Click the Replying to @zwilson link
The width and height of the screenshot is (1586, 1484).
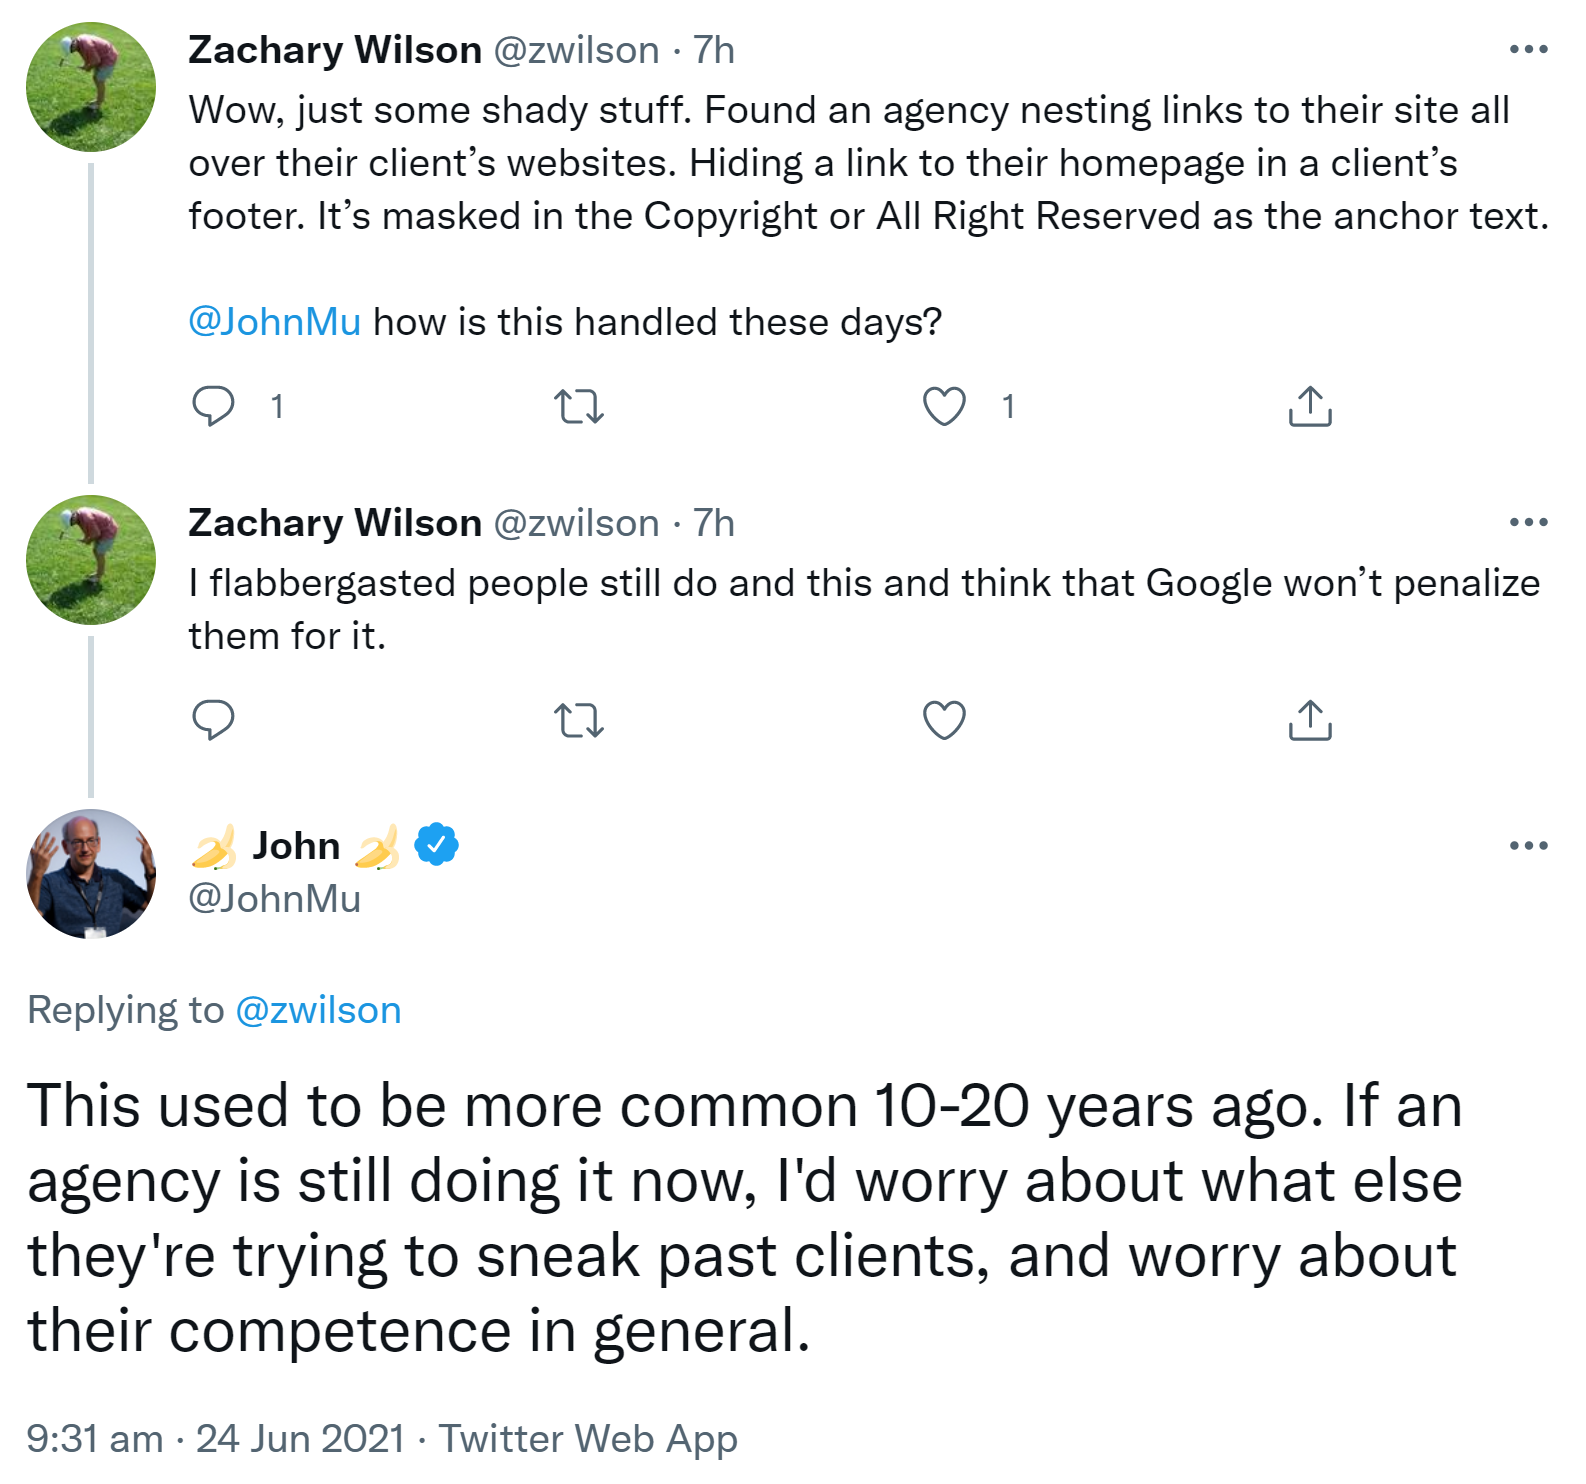(x=317, y=1010)
